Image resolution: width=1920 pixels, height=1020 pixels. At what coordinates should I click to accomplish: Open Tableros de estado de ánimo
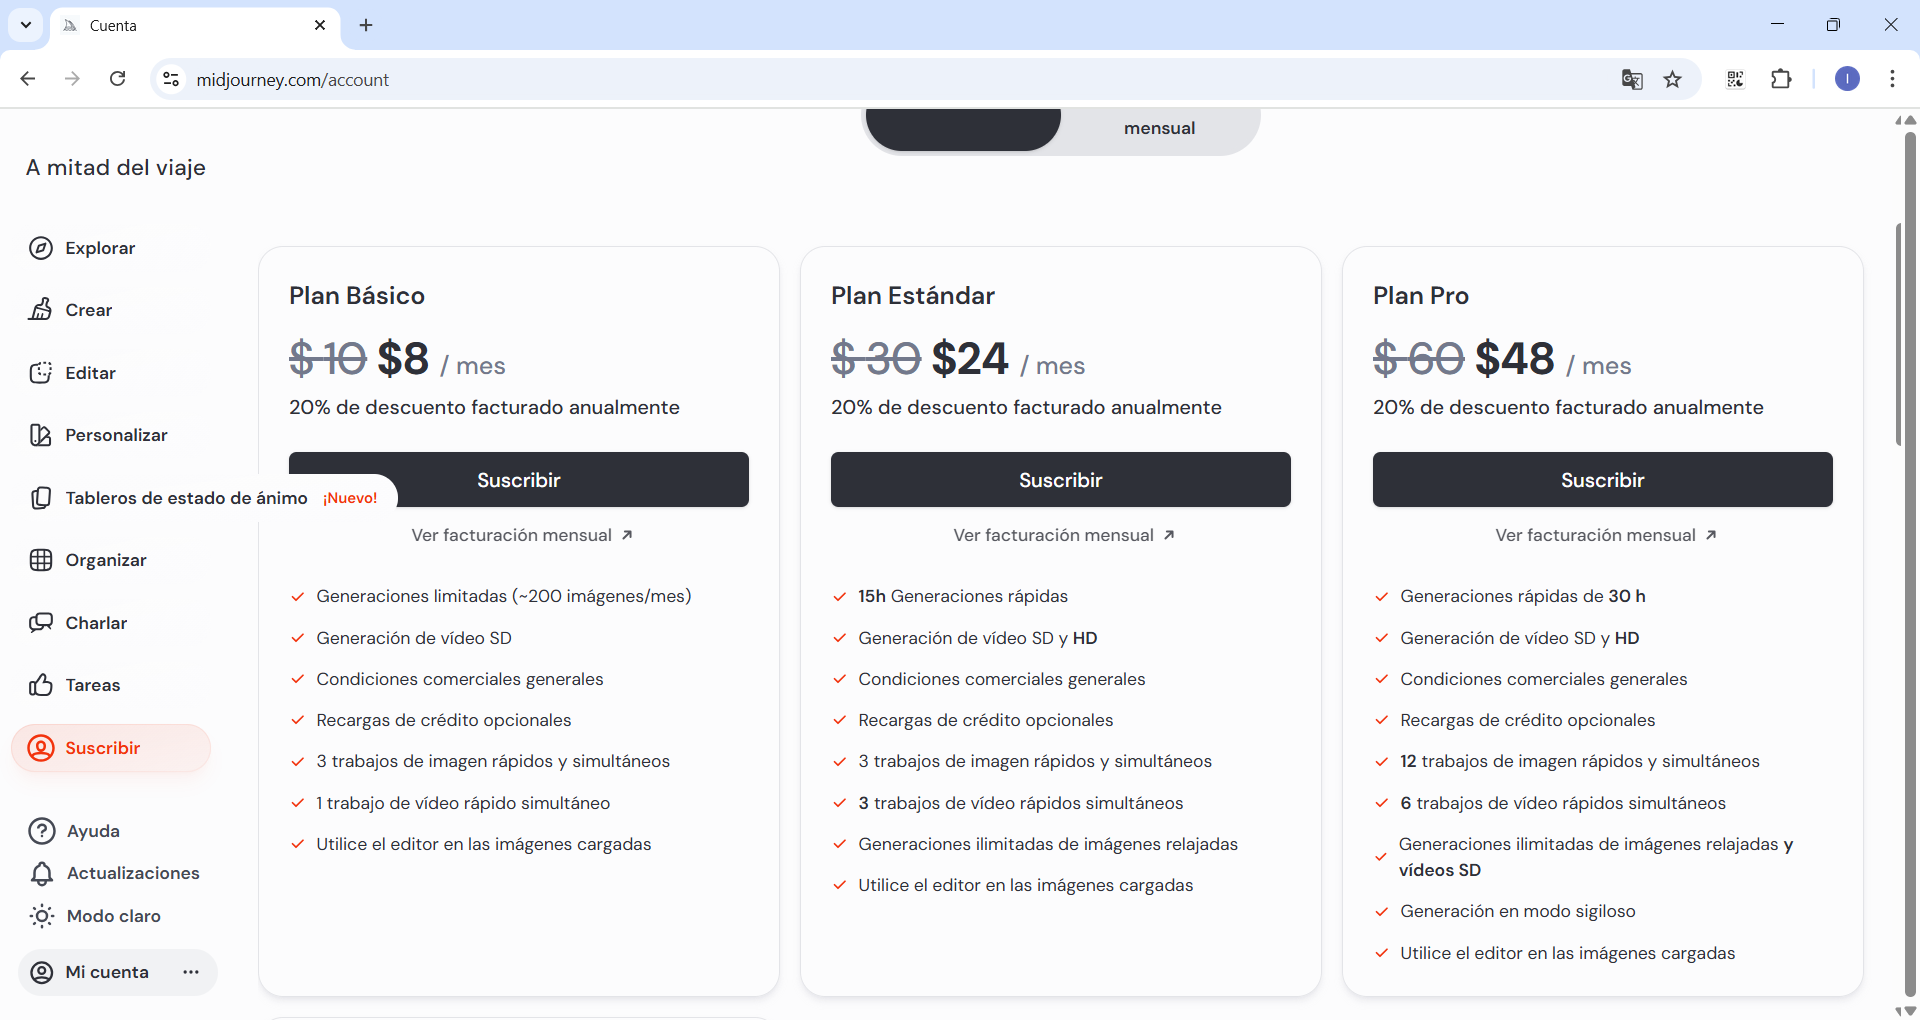click(x=186, y=498)
